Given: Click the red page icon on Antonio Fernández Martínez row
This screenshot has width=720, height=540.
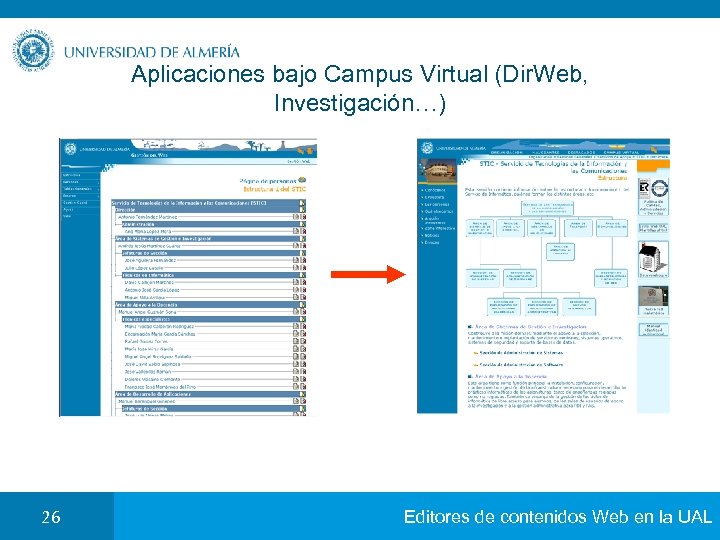Looking at the screenshot, I should click(303, 217).
